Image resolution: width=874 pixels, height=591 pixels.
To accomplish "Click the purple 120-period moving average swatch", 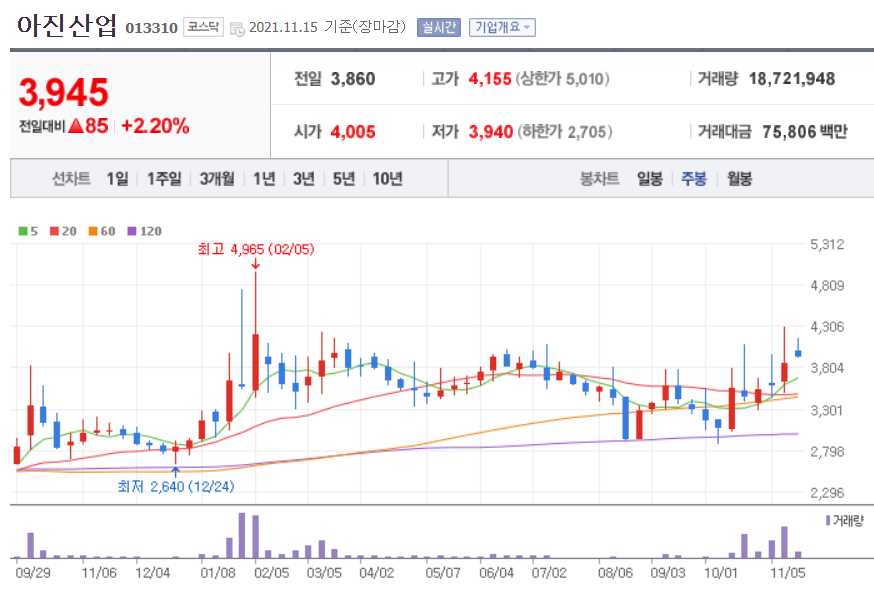I will coord(132,231).
